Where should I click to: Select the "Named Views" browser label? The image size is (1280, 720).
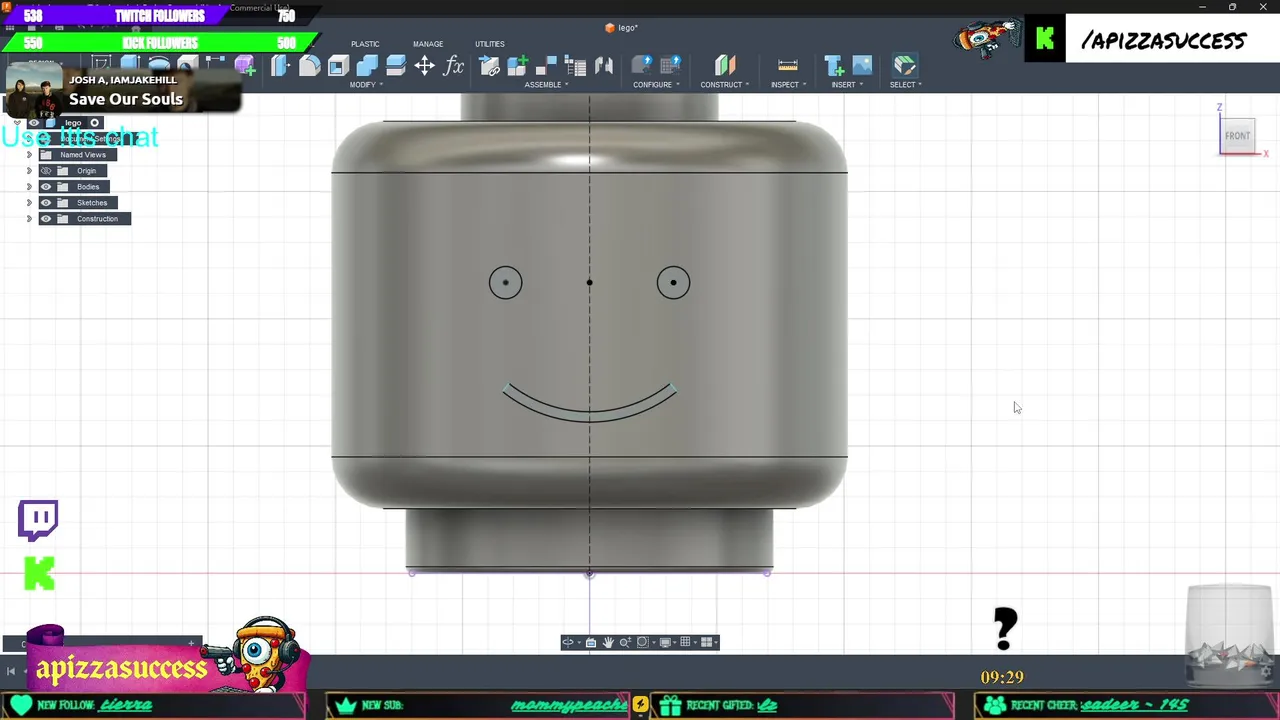pos(83,155)
